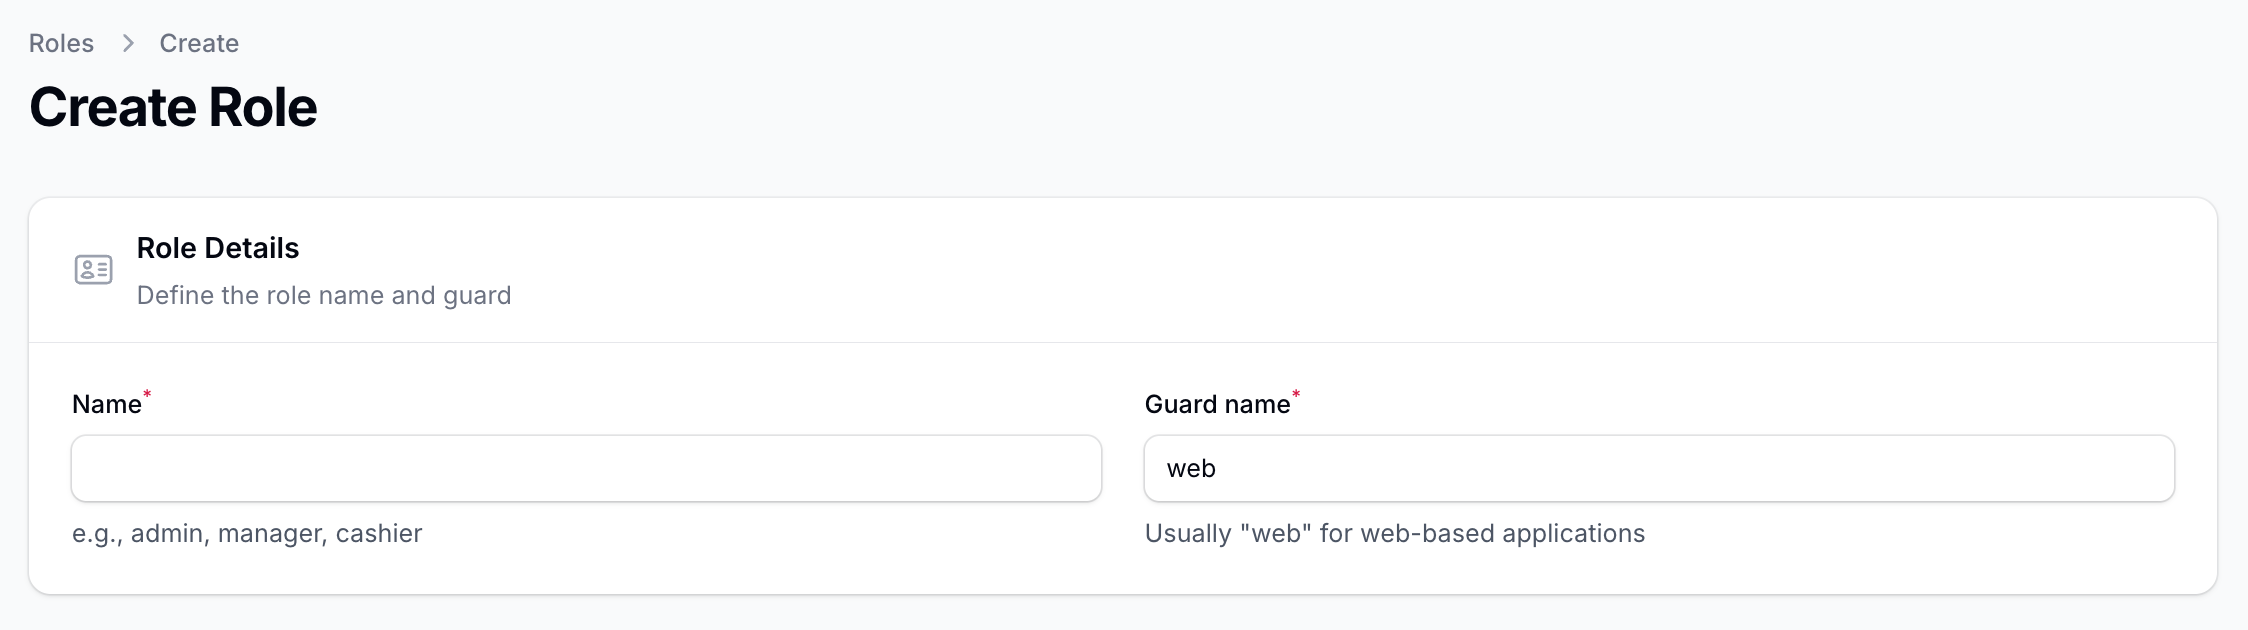
Task: Click the word 'cashier' in Name hint
Action: 379,533
